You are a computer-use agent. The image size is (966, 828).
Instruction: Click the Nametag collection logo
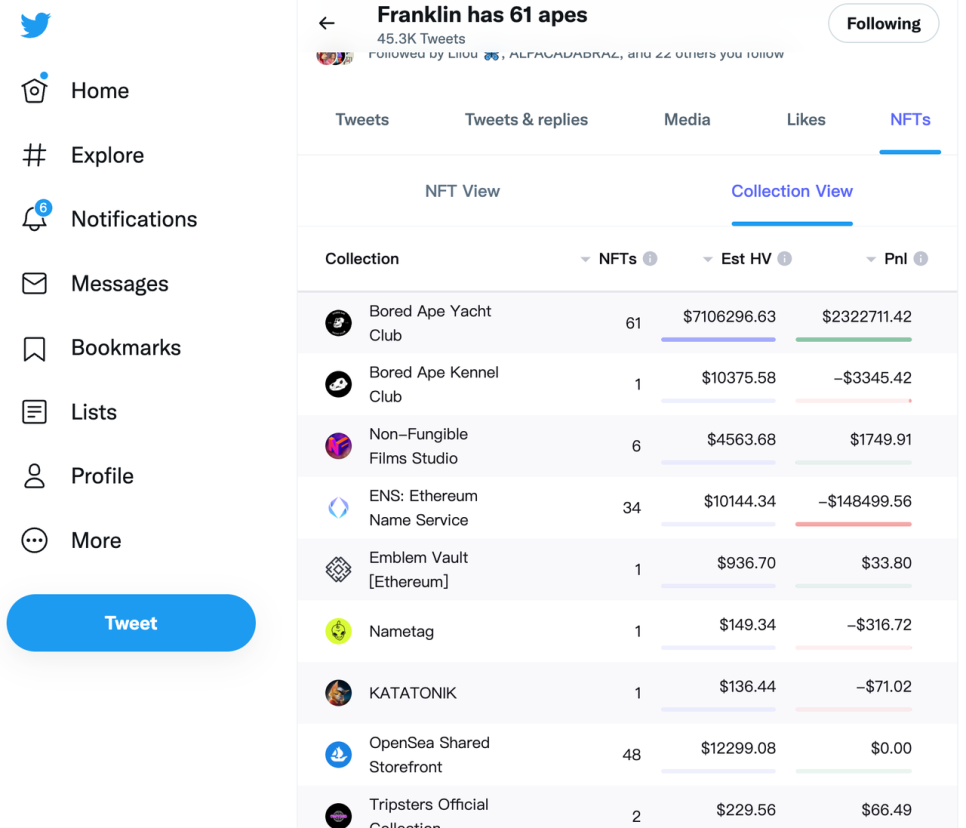coord(338,631)
